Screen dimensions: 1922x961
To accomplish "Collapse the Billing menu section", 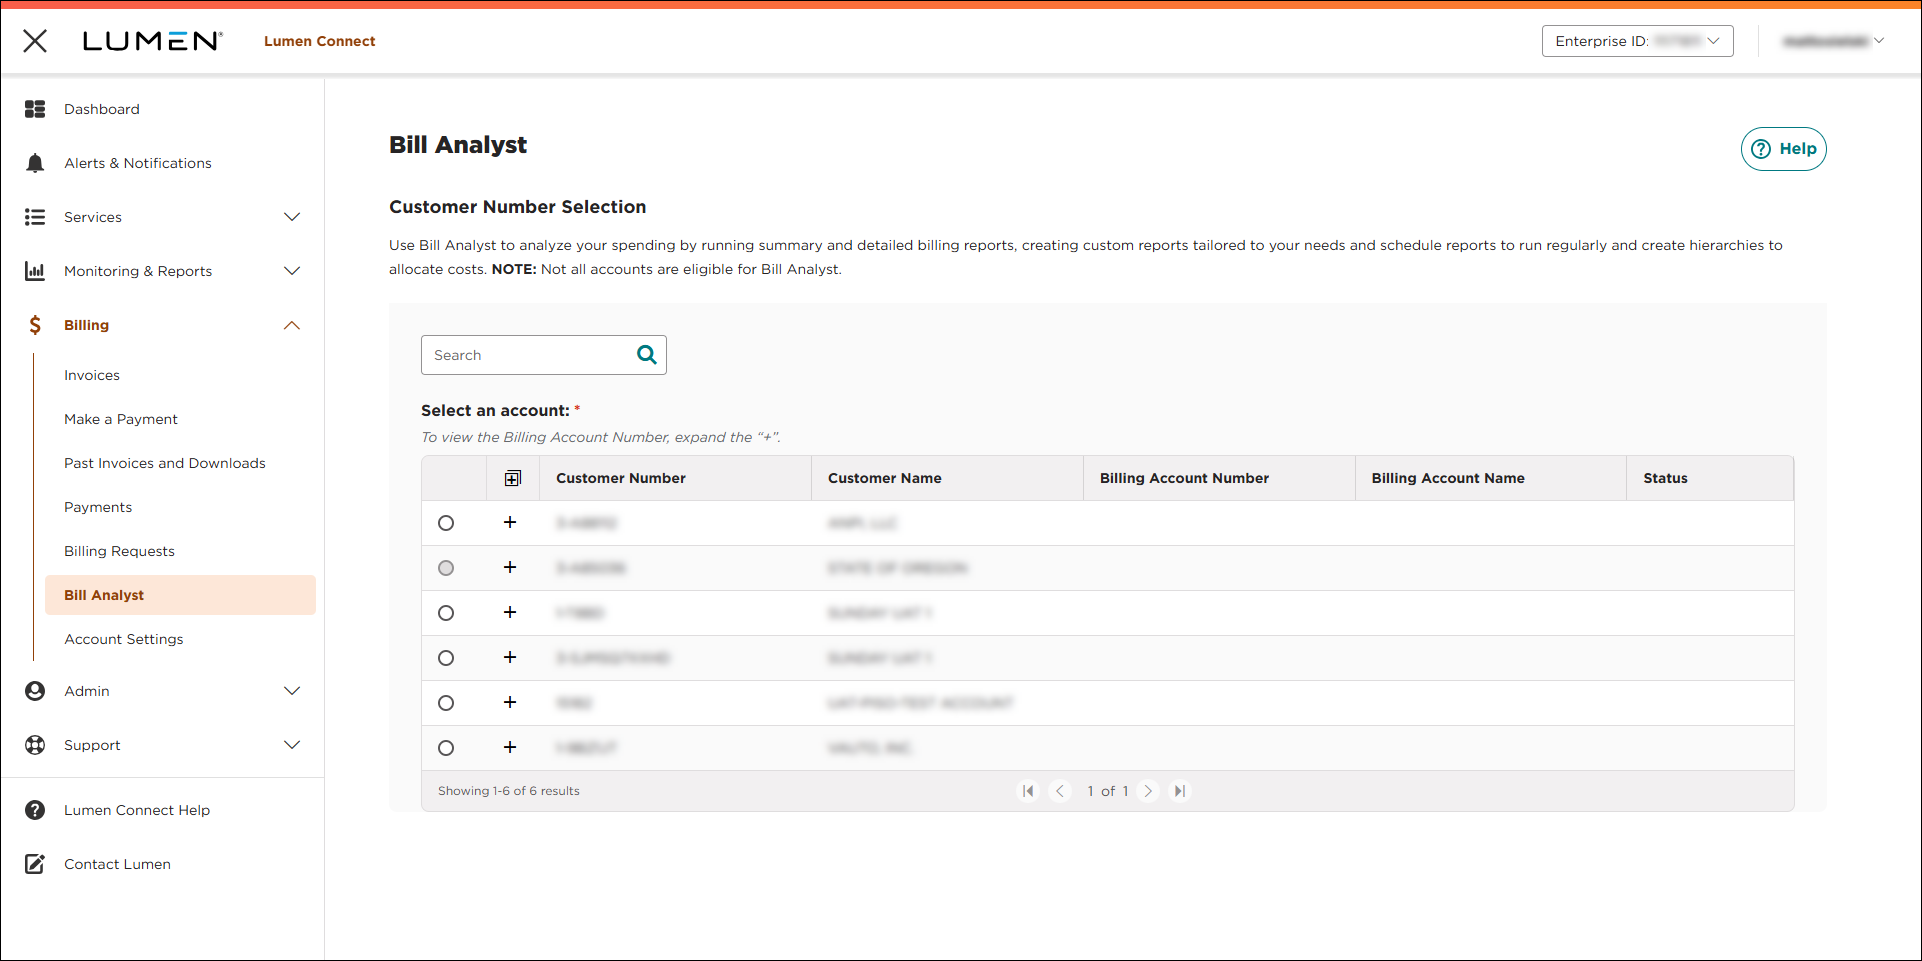I will pos(292,325).
